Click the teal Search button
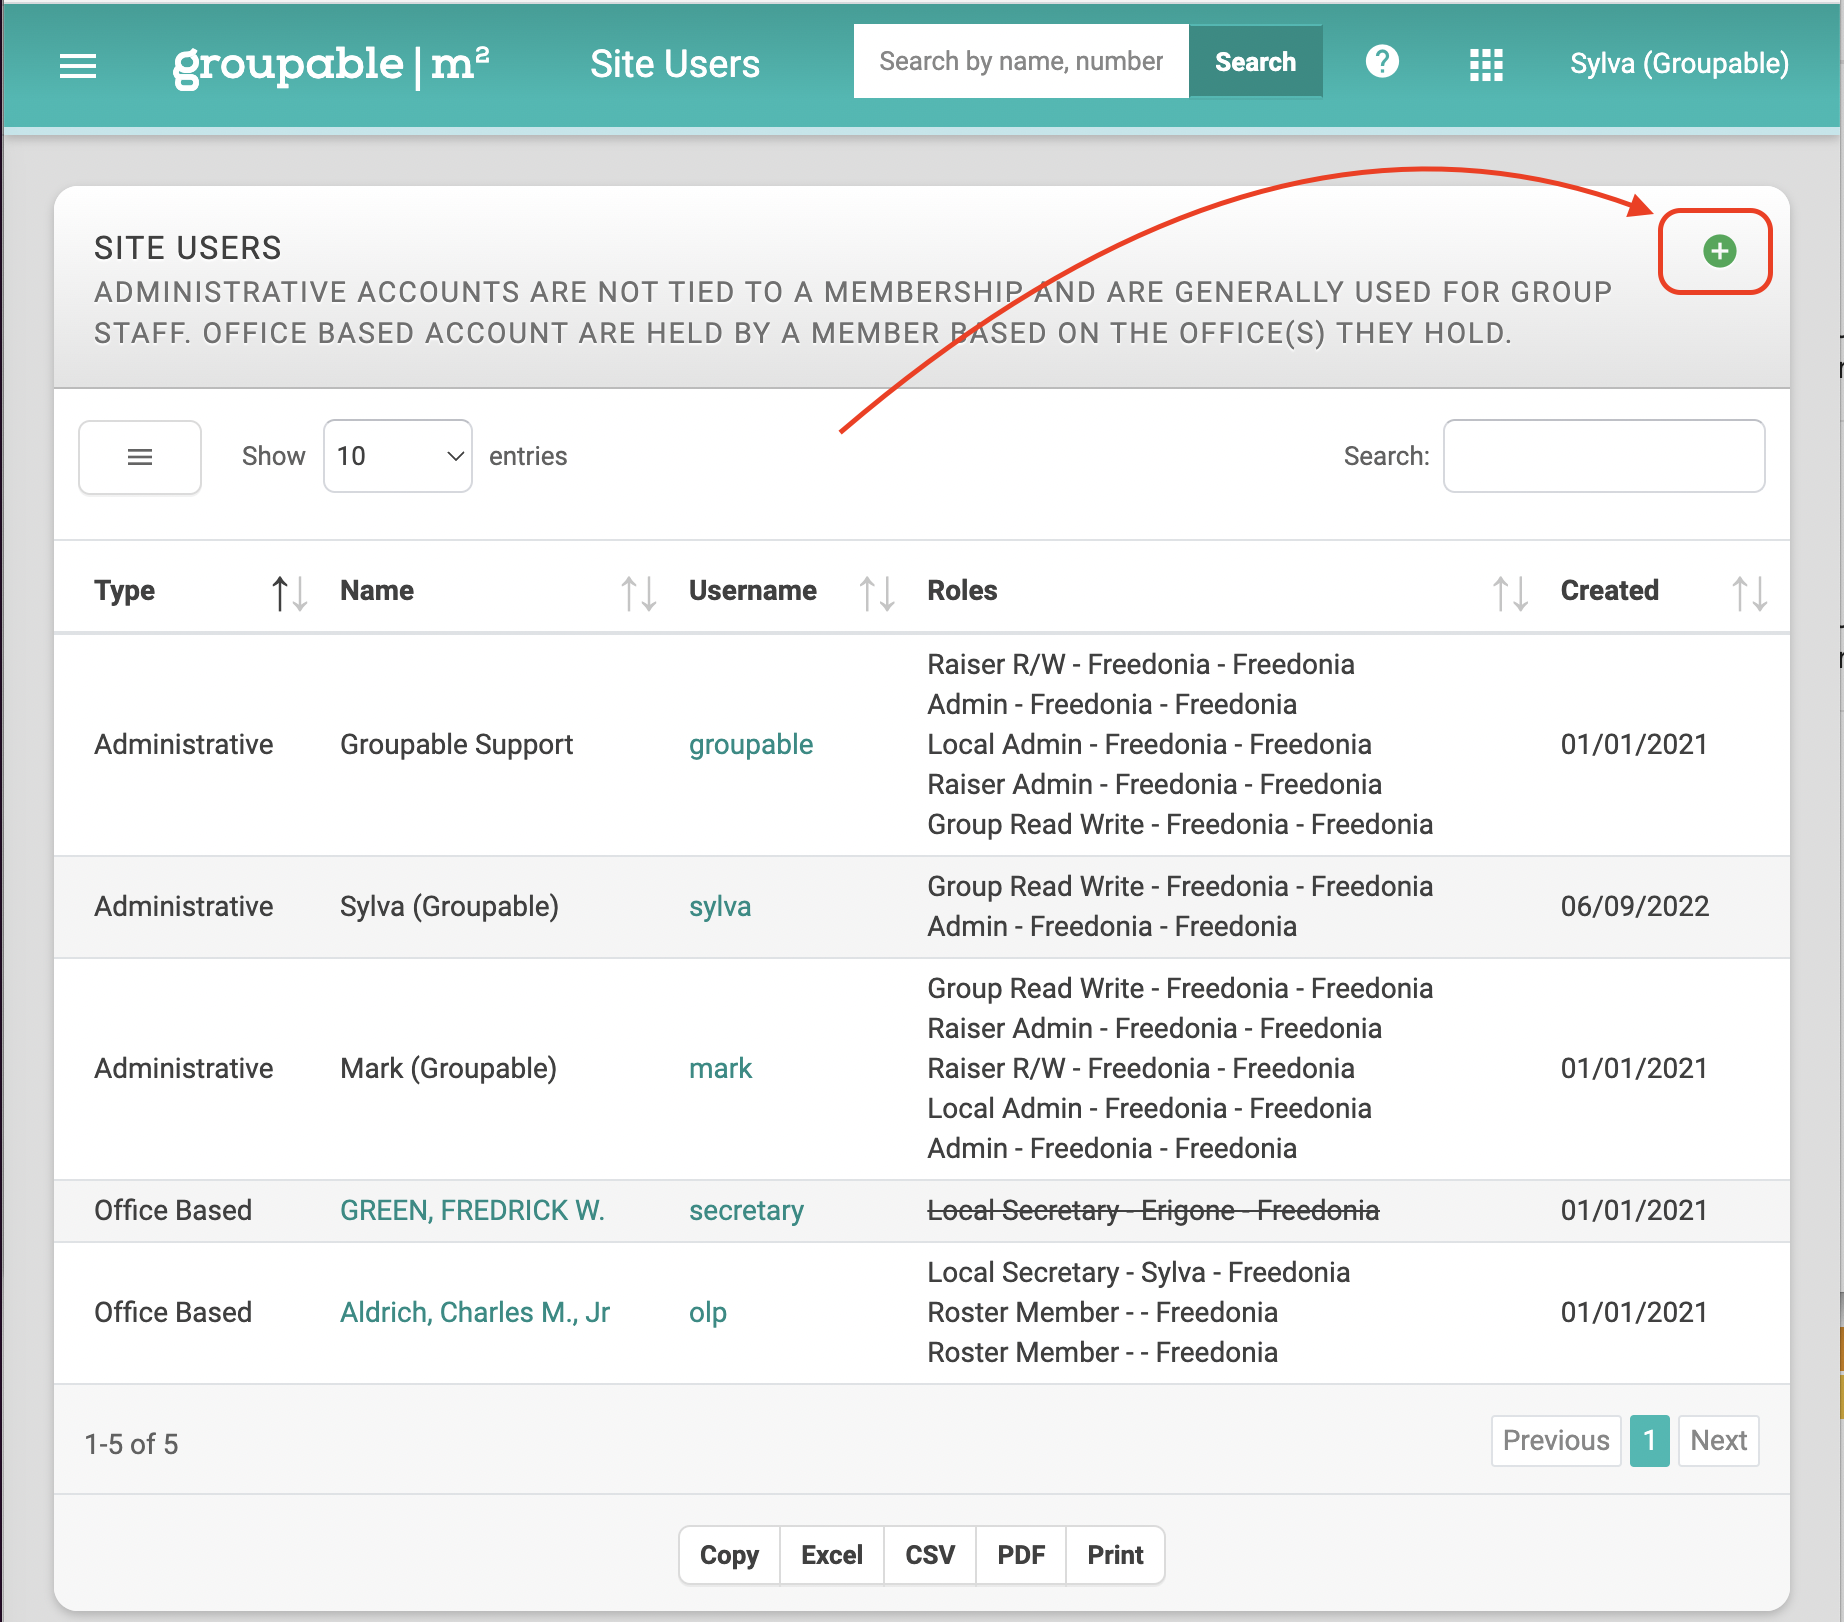 click(x=1255, y=62)
